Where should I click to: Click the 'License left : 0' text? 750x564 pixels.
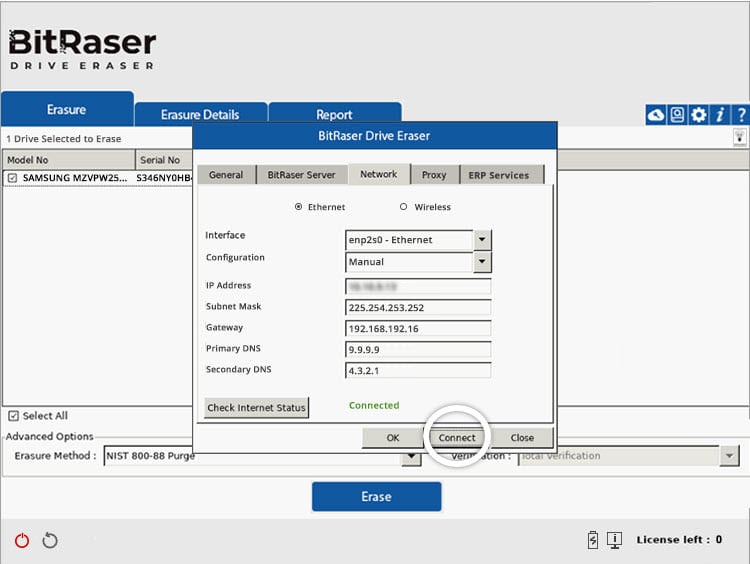[x=679, y=540]
